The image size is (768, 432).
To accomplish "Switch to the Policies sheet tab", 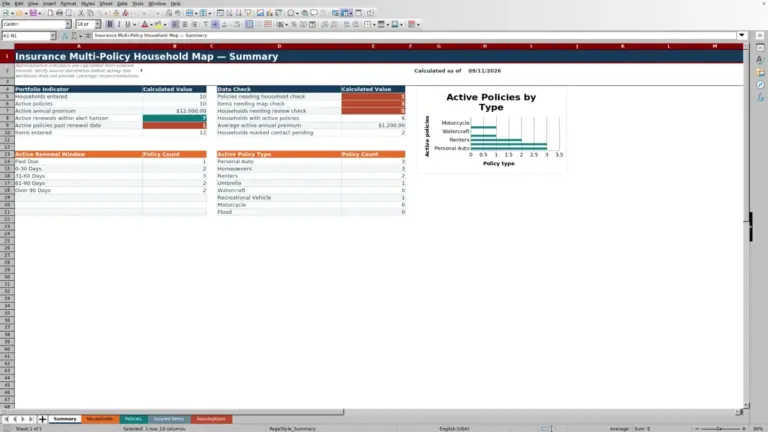I will (133, 419).
